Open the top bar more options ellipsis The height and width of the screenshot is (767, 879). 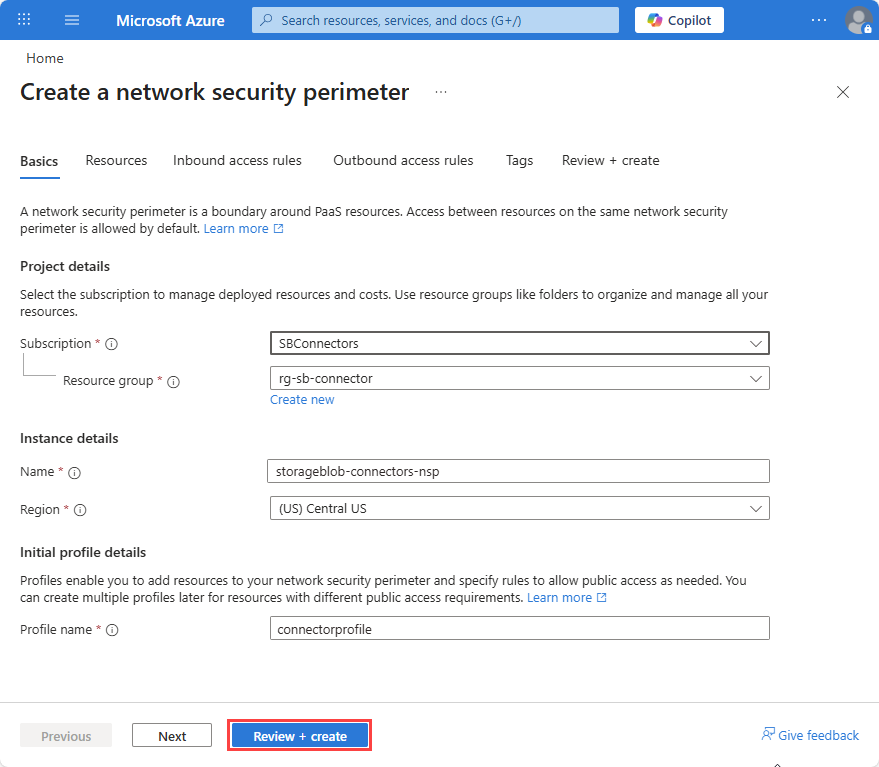point(818,20)
